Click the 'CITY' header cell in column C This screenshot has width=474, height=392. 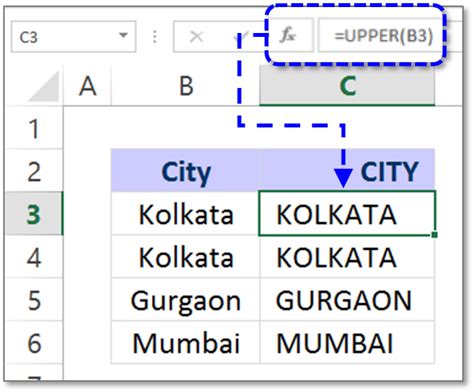point(347,171)
